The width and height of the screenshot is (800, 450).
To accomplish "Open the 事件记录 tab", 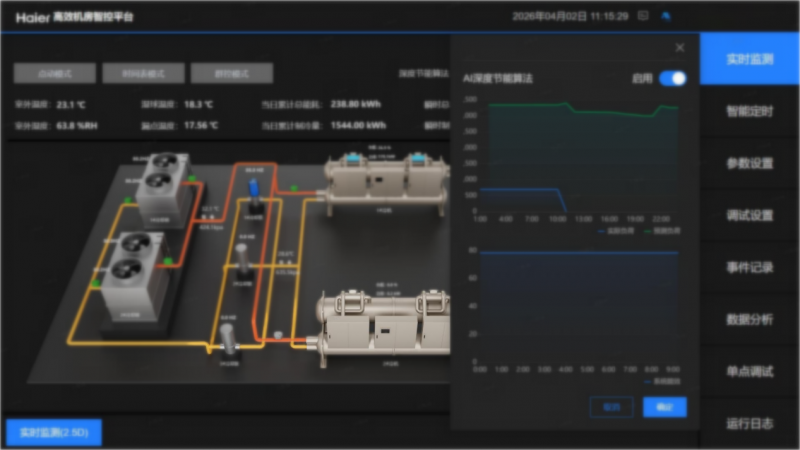I will (750, 267).
